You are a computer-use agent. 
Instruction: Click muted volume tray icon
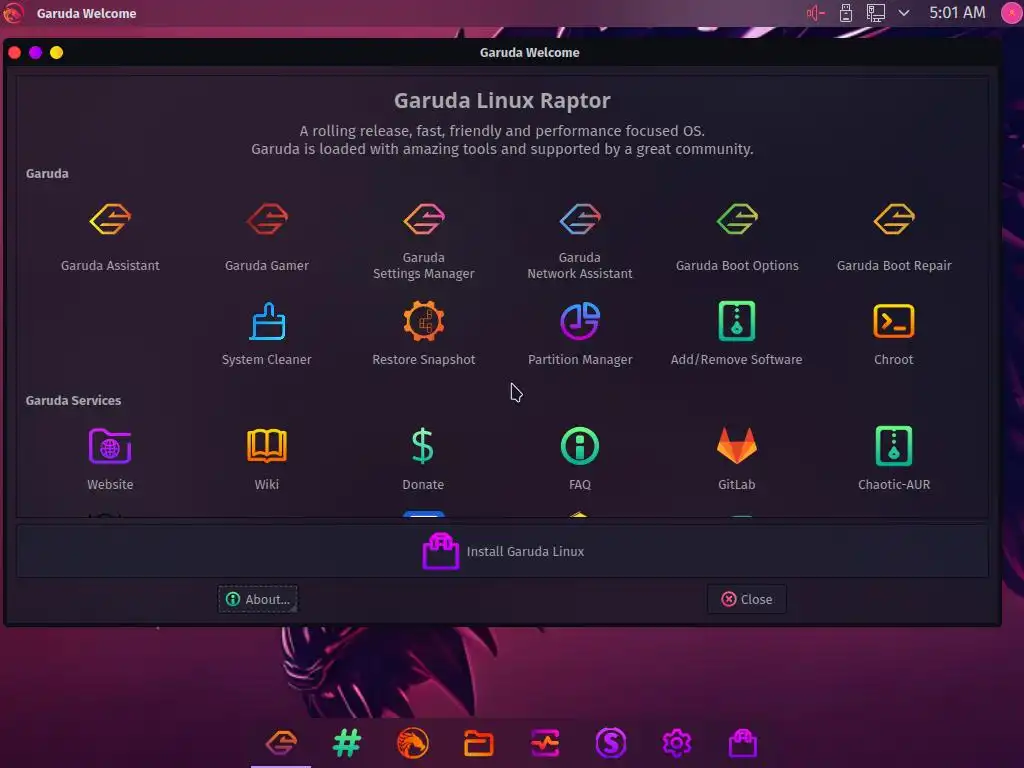(x=816, y=13)
